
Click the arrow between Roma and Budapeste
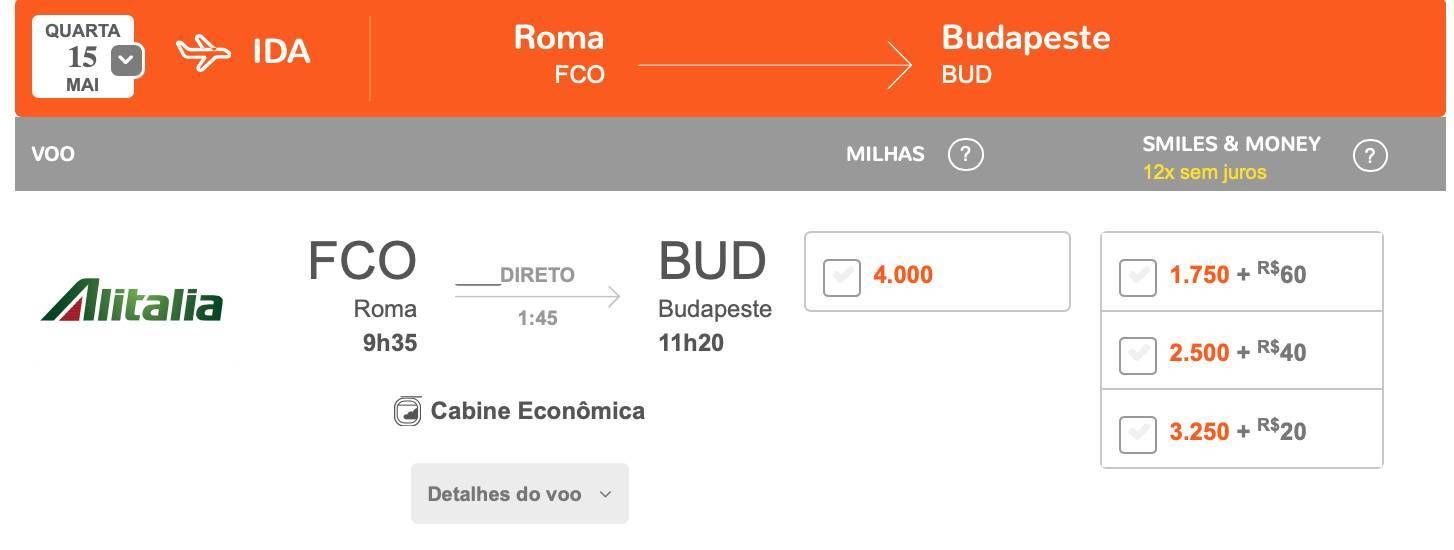coord(775,66)
